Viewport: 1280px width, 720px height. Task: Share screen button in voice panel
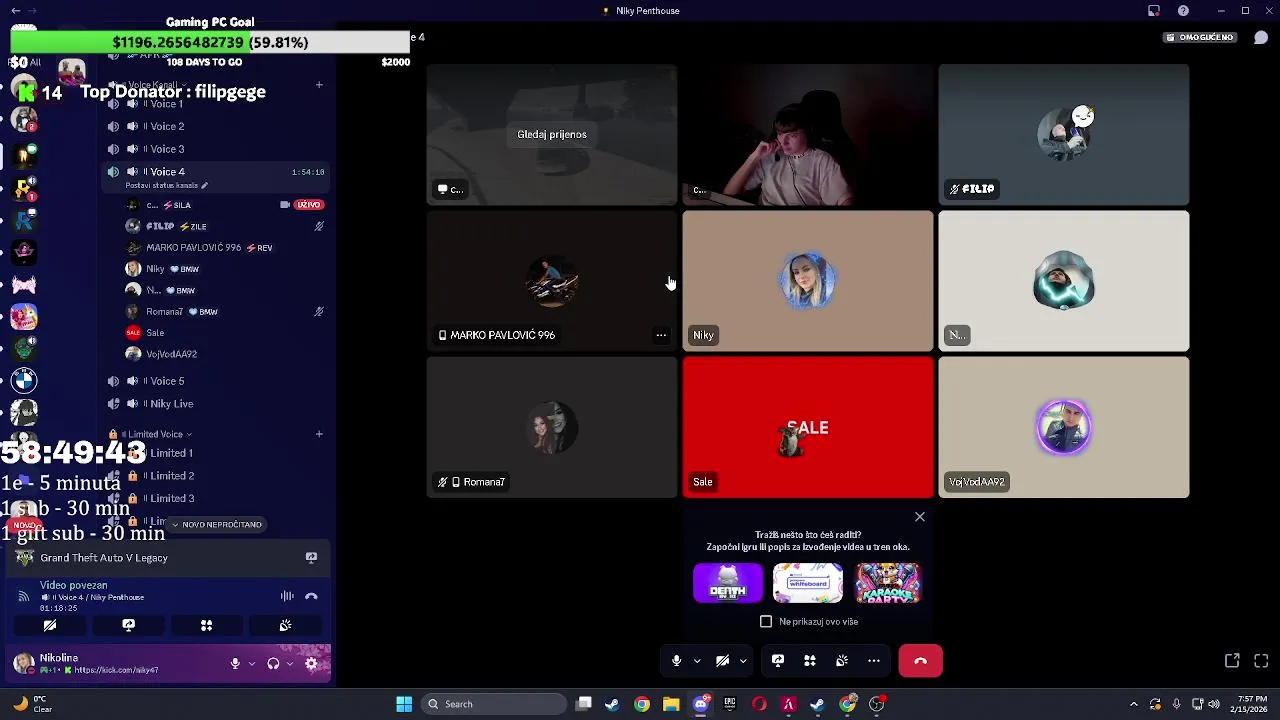coord(128,625)
